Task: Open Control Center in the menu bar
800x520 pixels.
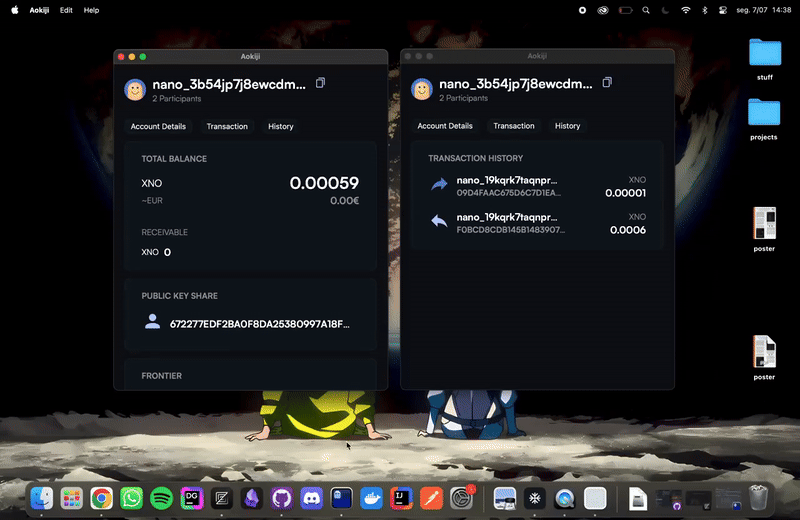Action: 723,10
